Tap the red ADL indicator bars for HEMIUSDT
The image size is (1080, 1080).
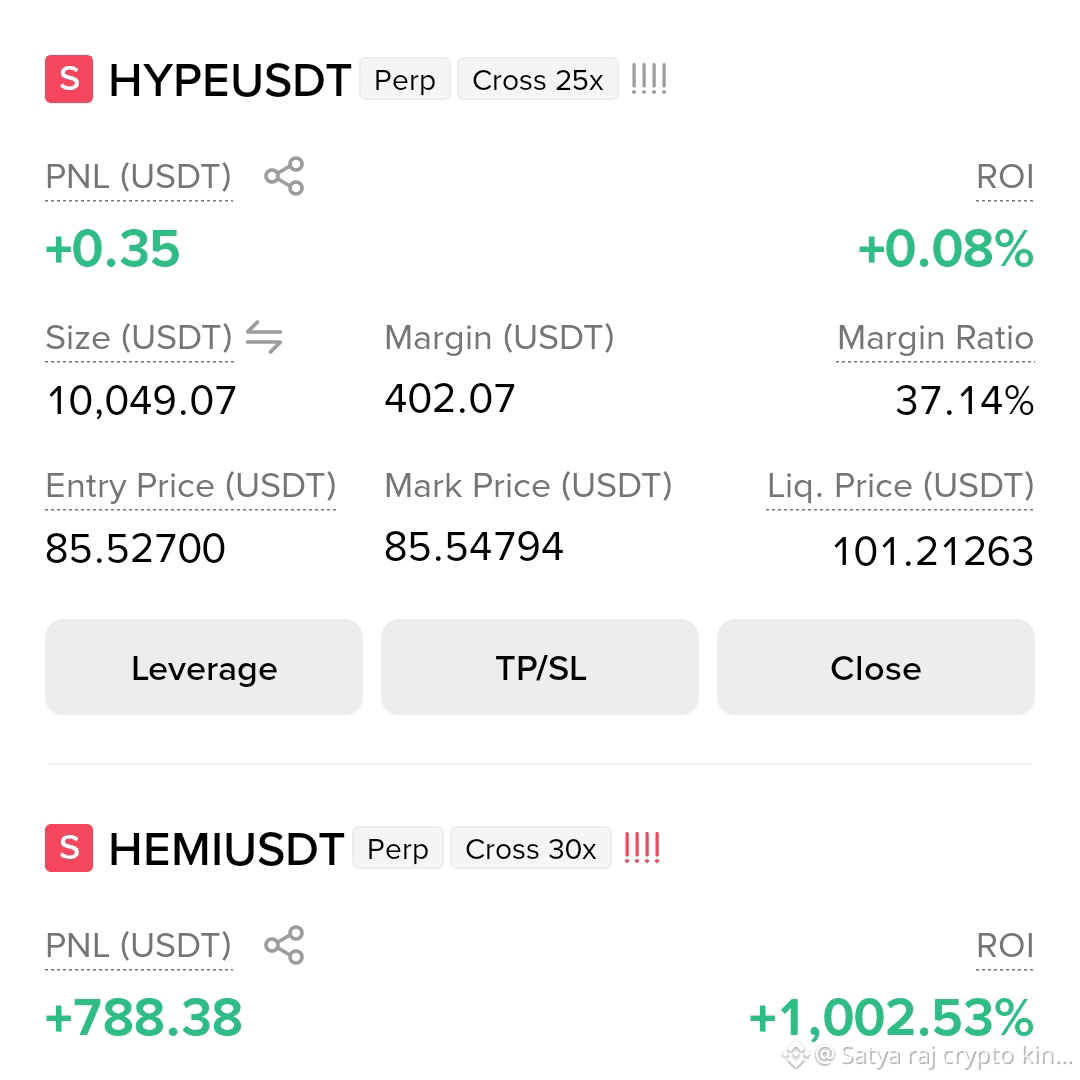642,848
